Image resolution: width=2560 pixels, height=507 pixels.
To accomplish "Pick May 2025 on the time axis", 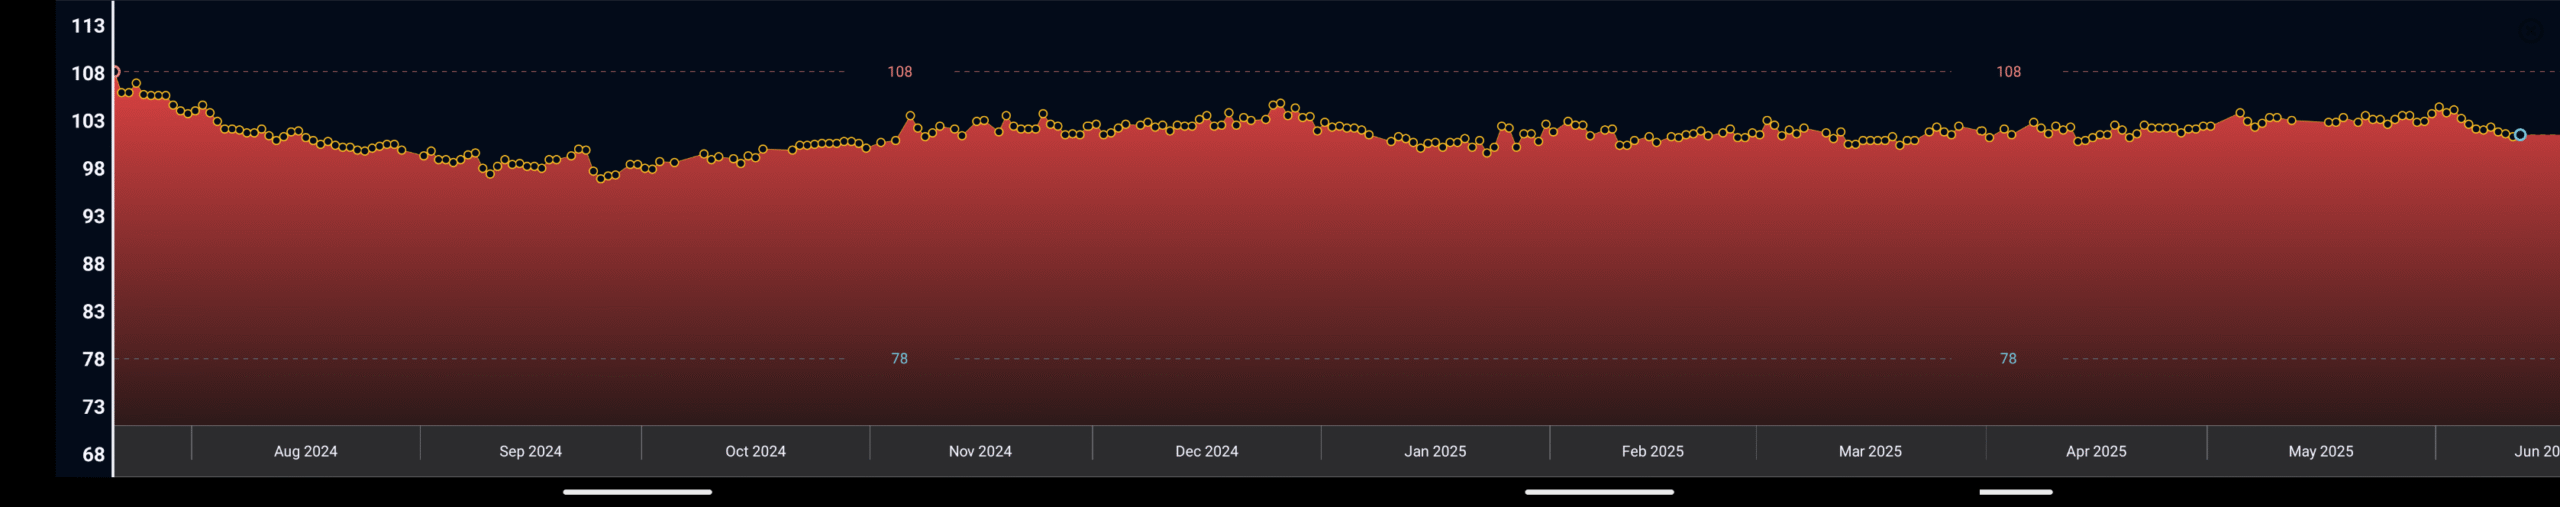I will [x=2320, y=451].
